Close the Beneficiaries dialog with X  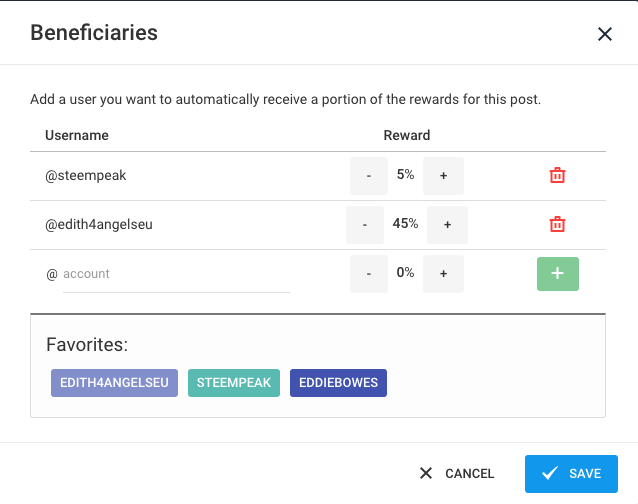coord(604,34)
